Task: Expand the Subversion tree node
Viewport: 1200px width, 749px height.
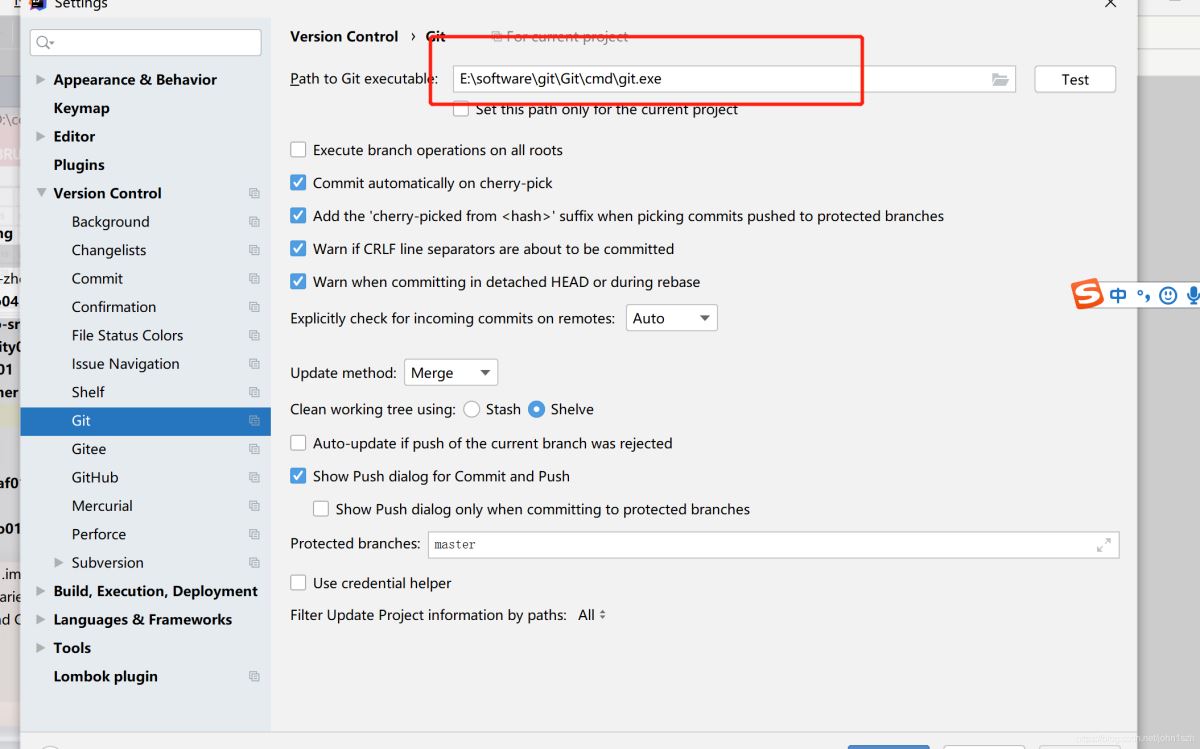Action: click(59, 563)
